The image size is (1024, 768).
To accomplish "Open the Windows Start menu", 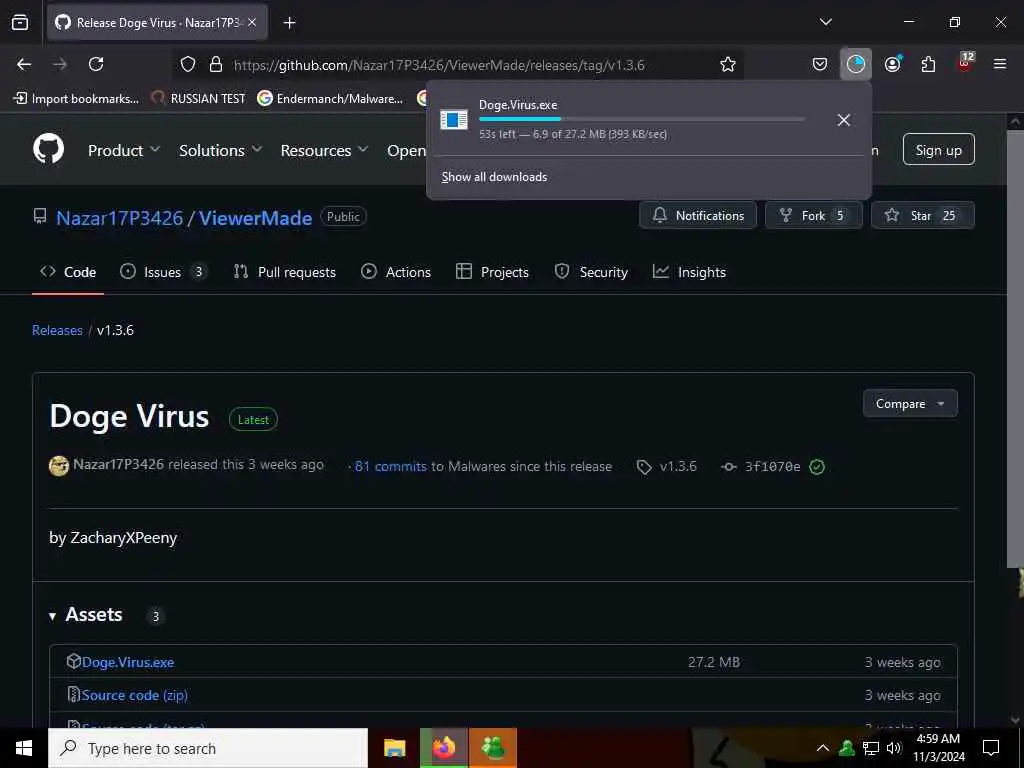I will pos(24,748).
